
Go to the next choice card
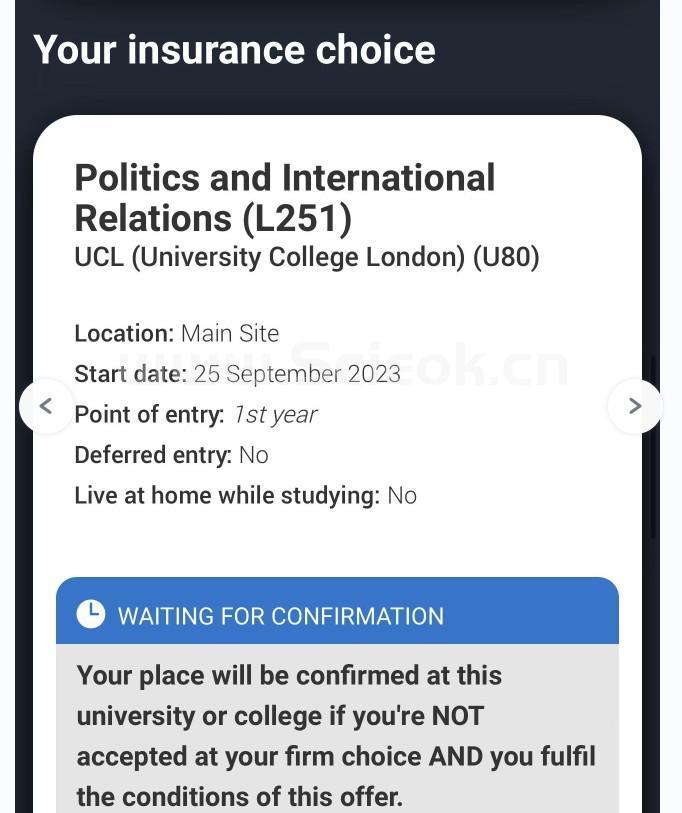(x=634, y=406)
